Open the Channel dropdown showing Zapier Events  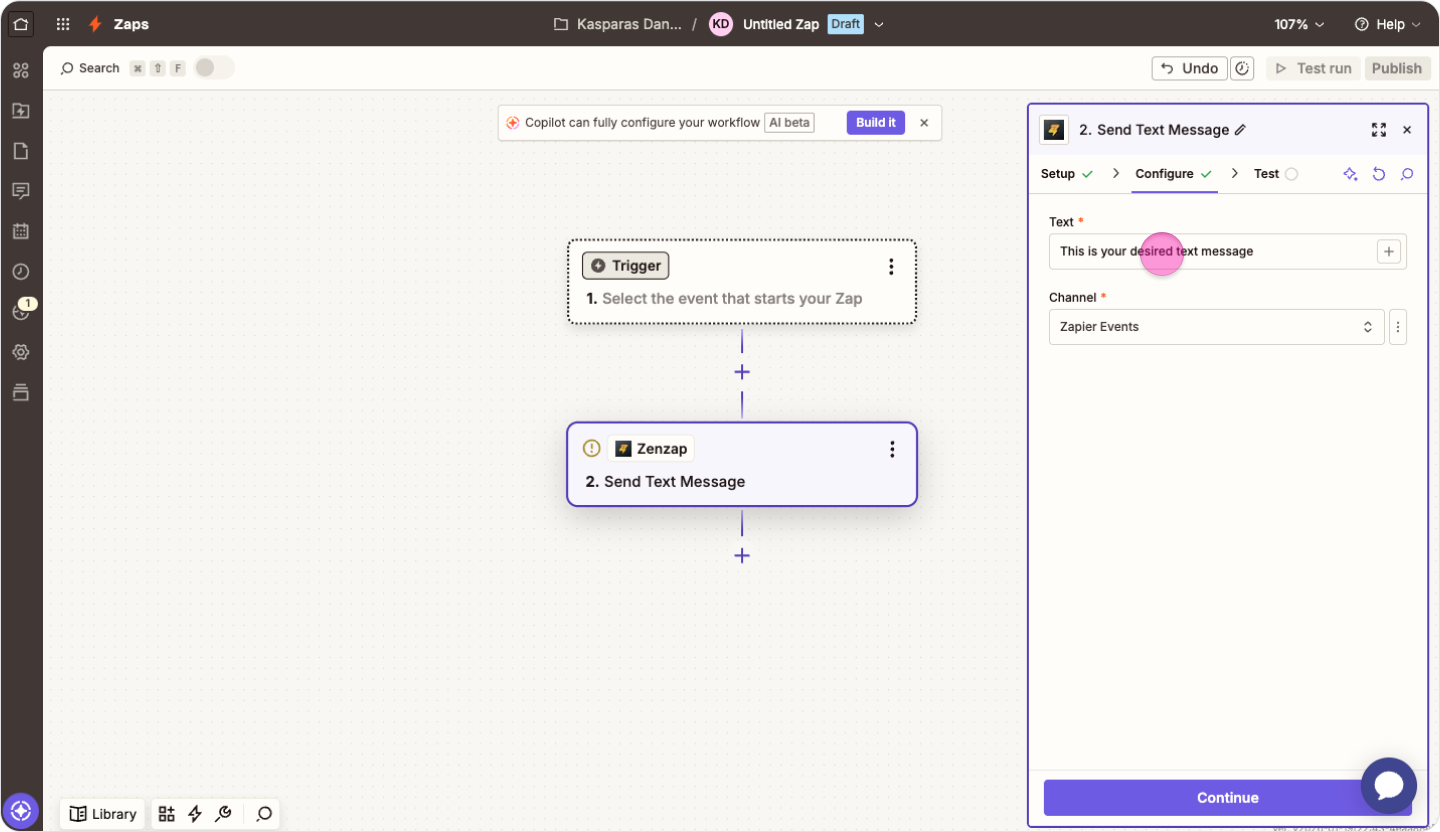click(x=1216, y=327)
